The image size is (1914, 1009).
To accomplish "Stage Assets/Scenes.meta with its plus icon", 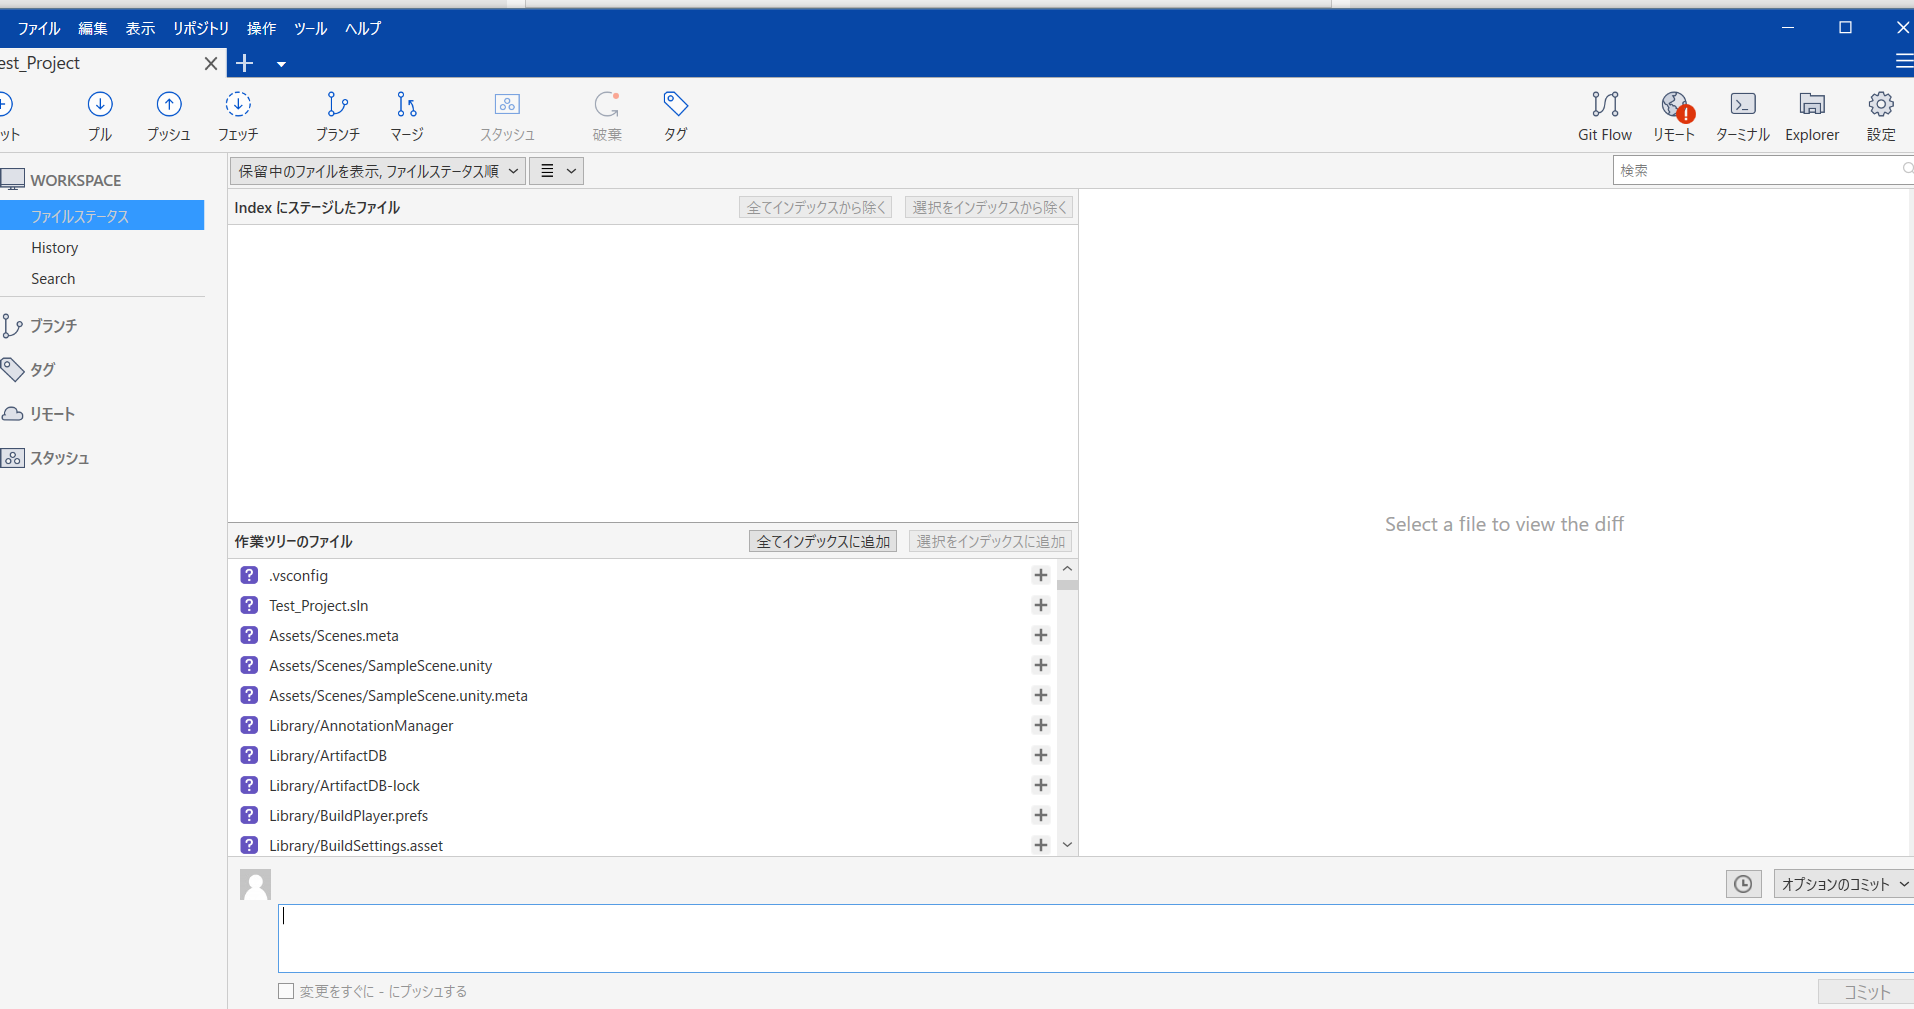I will (x=1041, y=635).
